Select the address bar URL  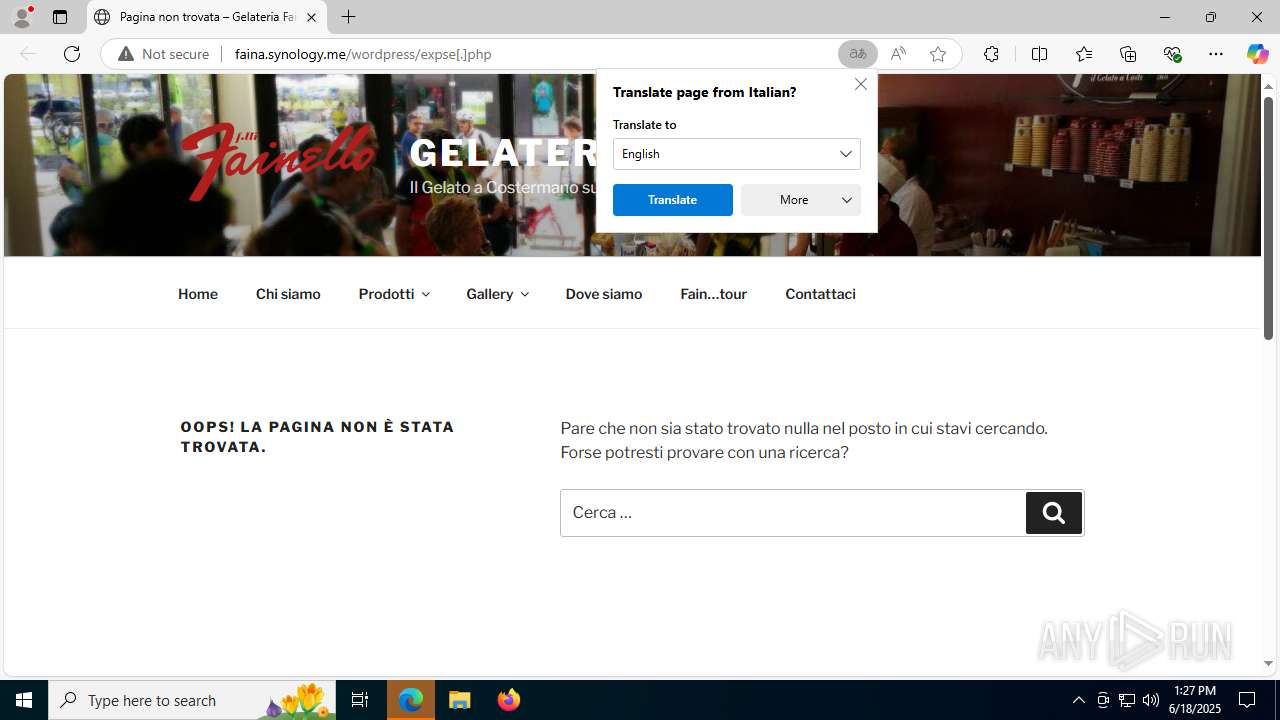click(363, 54)
